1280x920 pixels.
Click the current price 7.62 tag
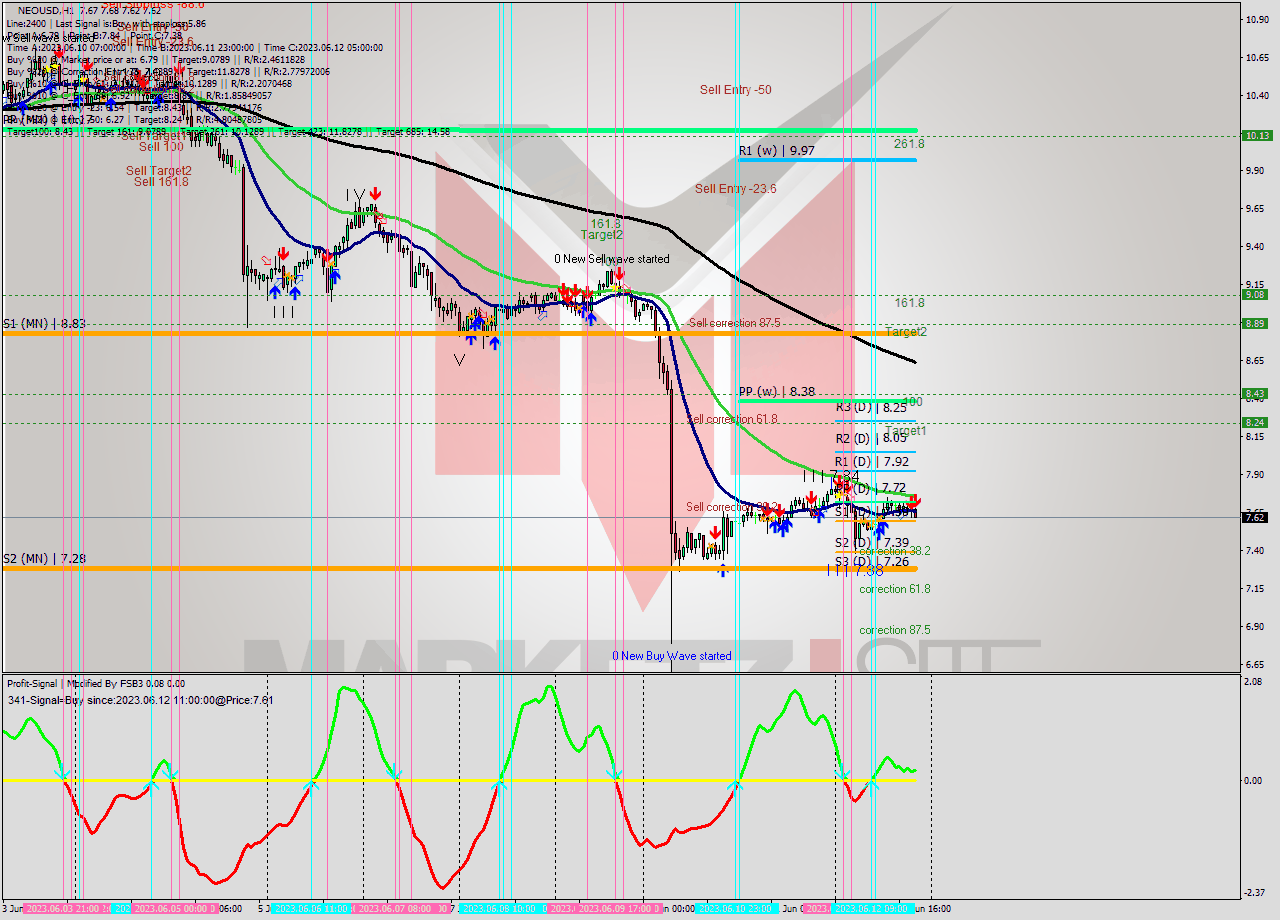(x=1256, y=517)
